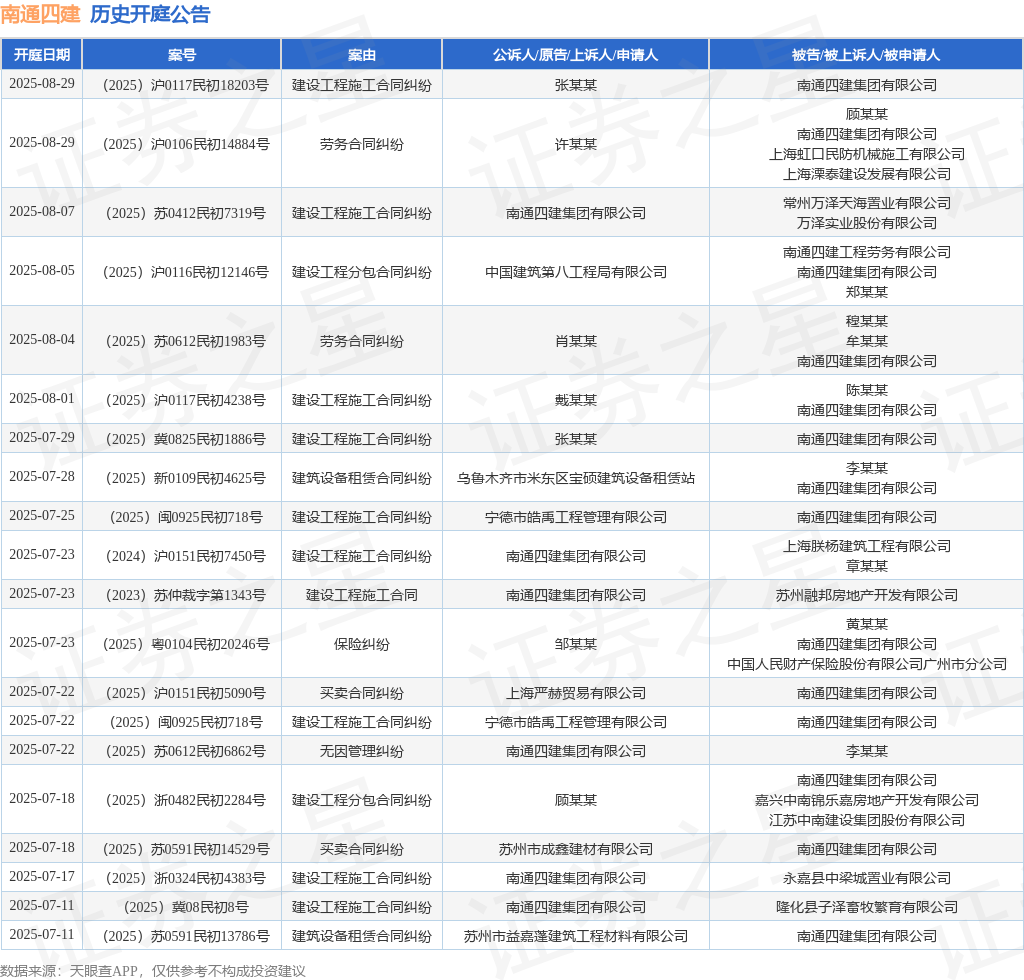
Task: Click the 公诉人/原告/上诉人/申请人 column header
Action: tap(575, 55)
